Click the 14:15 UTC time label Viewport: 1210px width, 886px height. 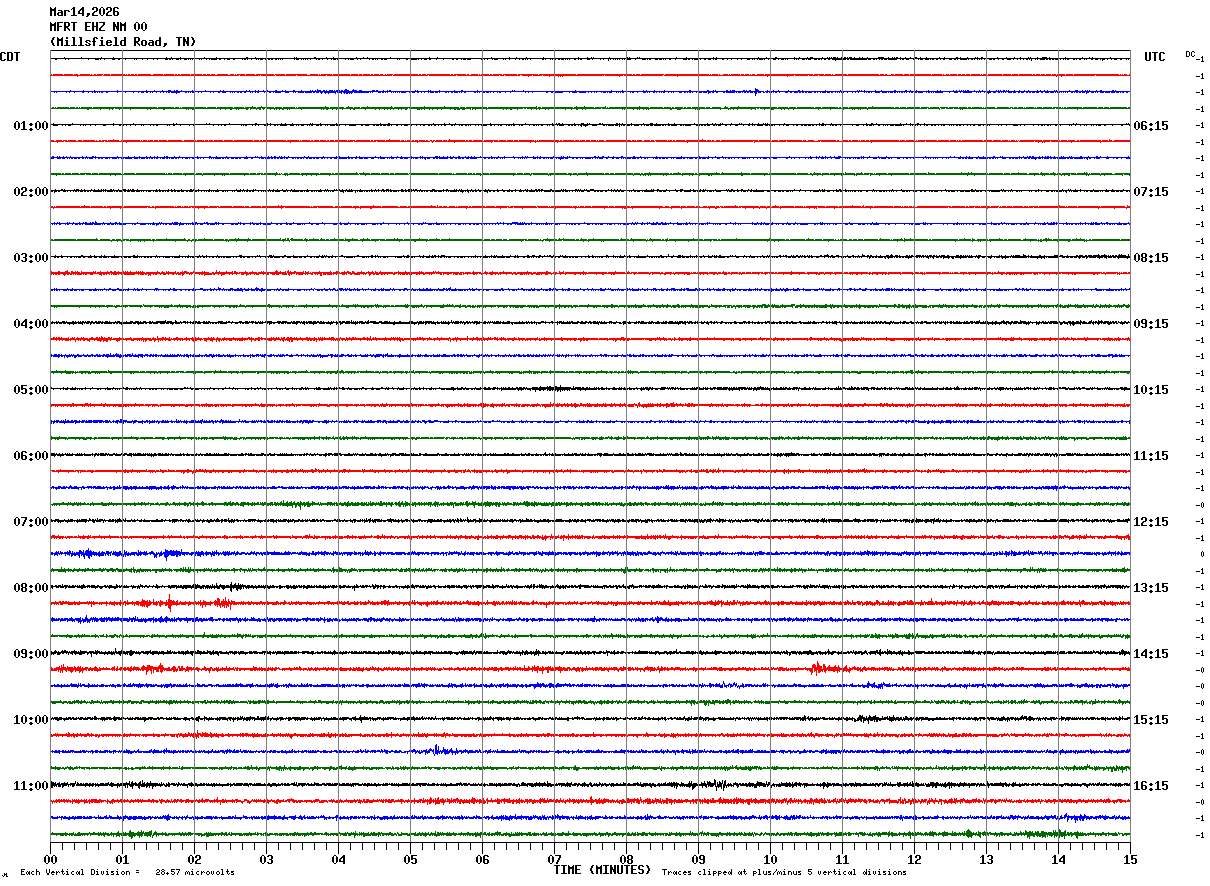click(x=1151, y=654)
